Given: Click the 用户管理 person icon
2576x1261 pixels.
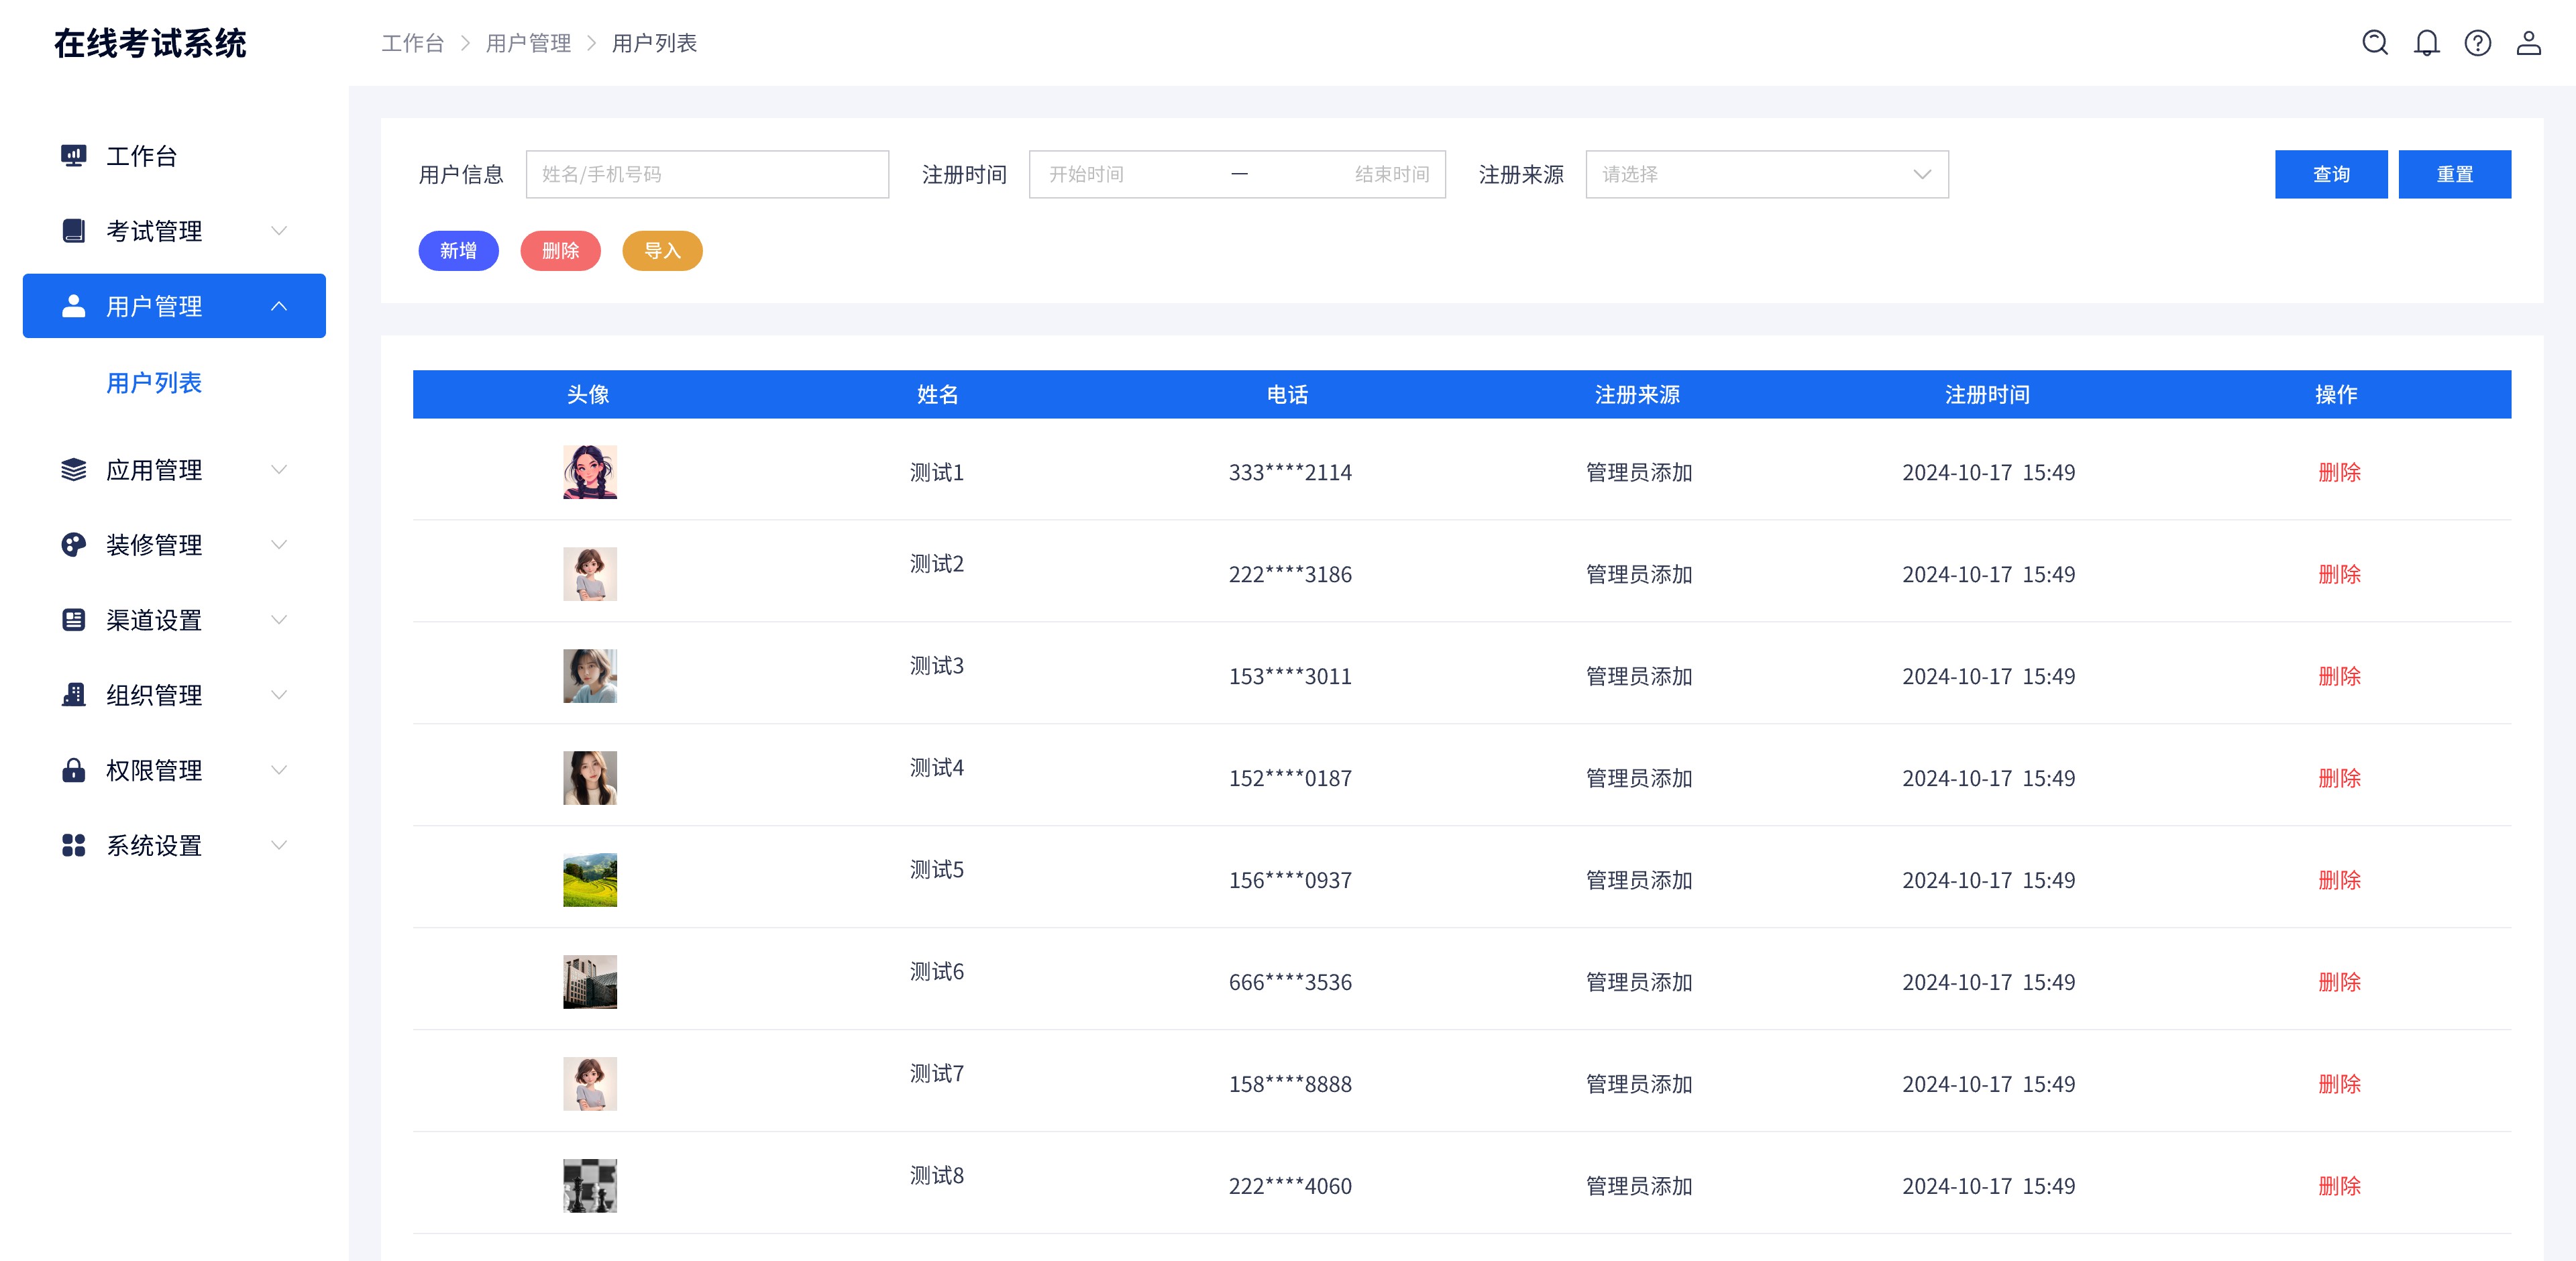Looking at the screenshot, I should [x=73, y=306].
